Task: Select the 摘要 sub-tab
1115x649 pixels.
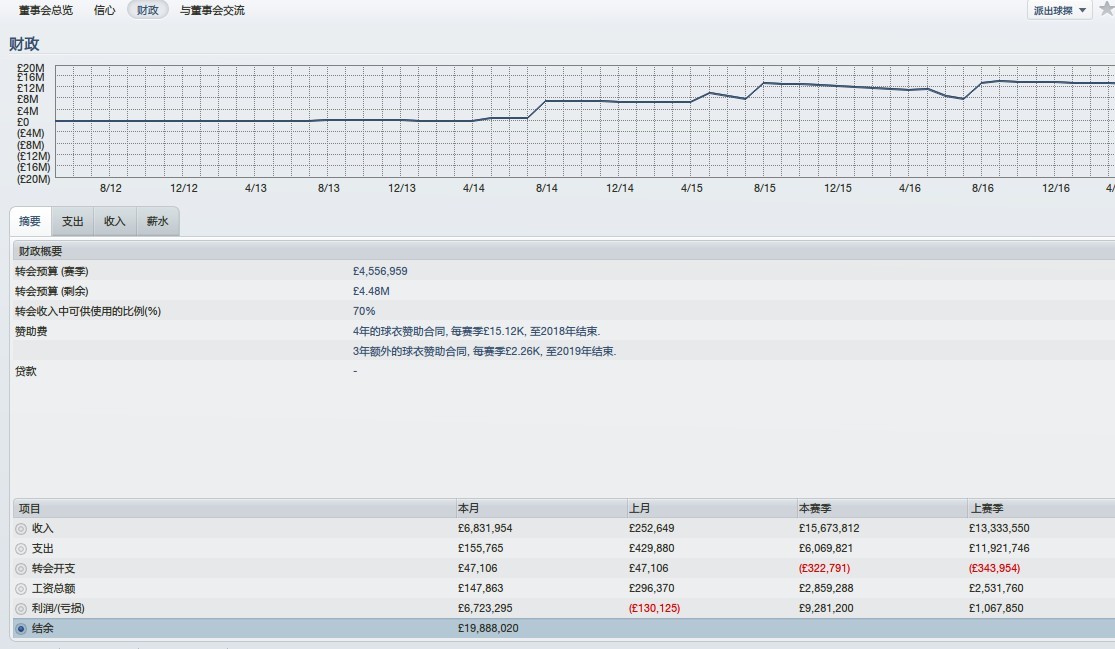Action: tap(30, 221)
